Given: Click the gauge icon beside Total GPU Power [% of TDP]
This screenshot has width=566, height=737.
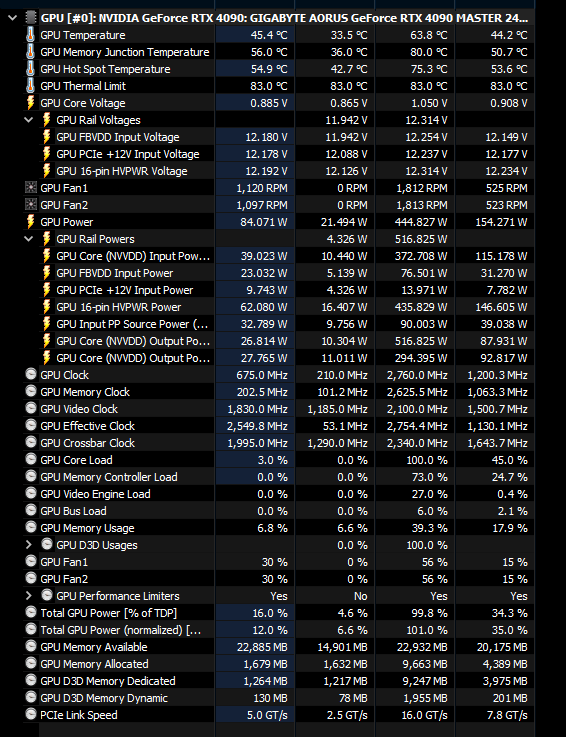Looking at the screenshot, I should pos(31,612).
